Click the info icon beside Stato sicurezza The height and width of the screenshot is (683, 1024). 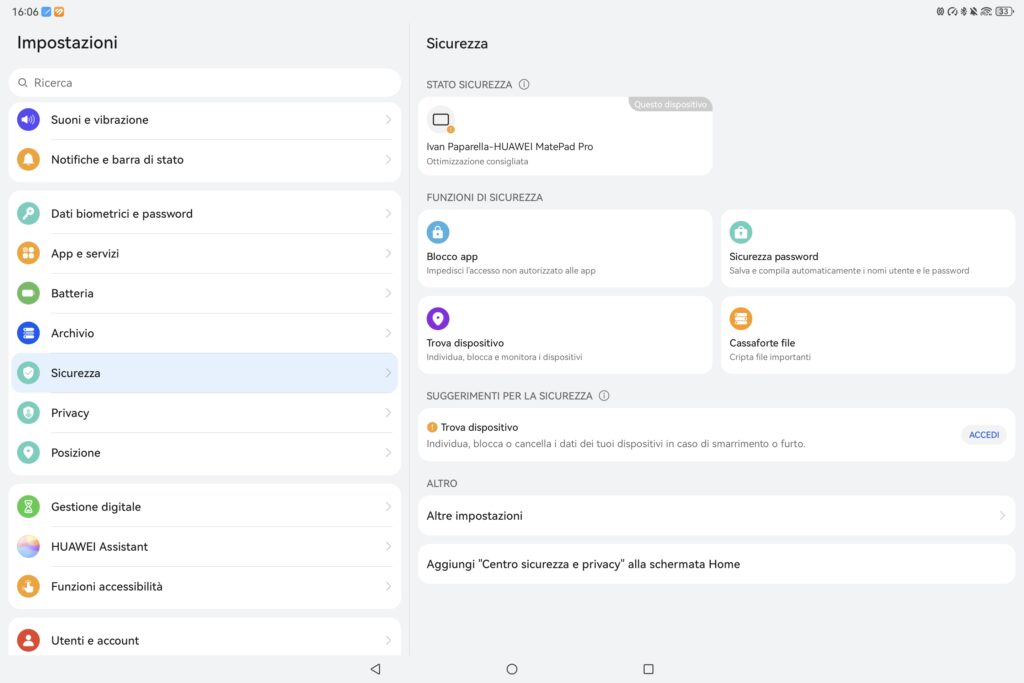pos(524,85)
